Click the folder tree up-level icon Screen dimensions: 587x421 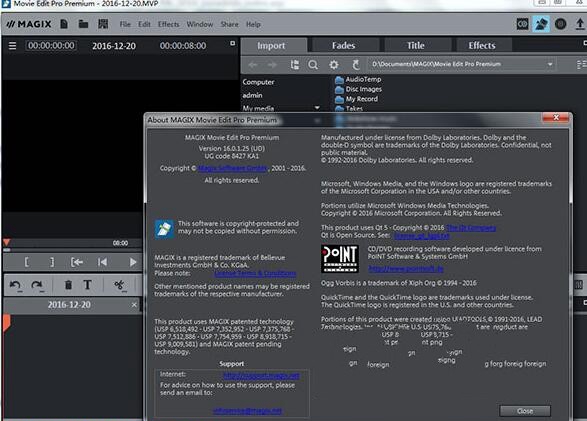coord(295,65)
